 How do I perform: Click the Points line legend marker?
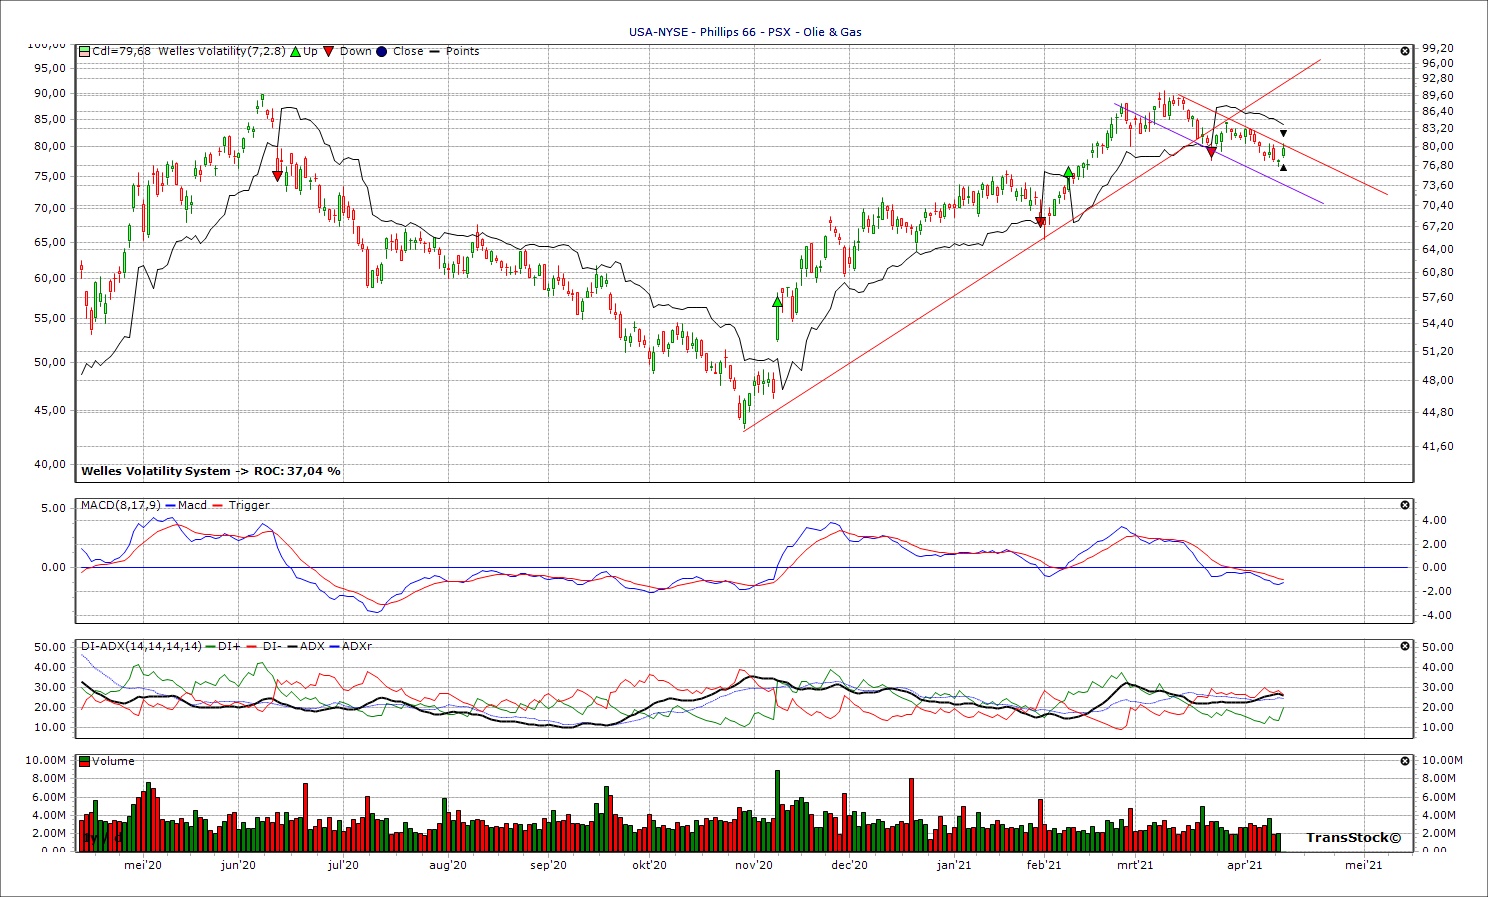pos(435,51)
